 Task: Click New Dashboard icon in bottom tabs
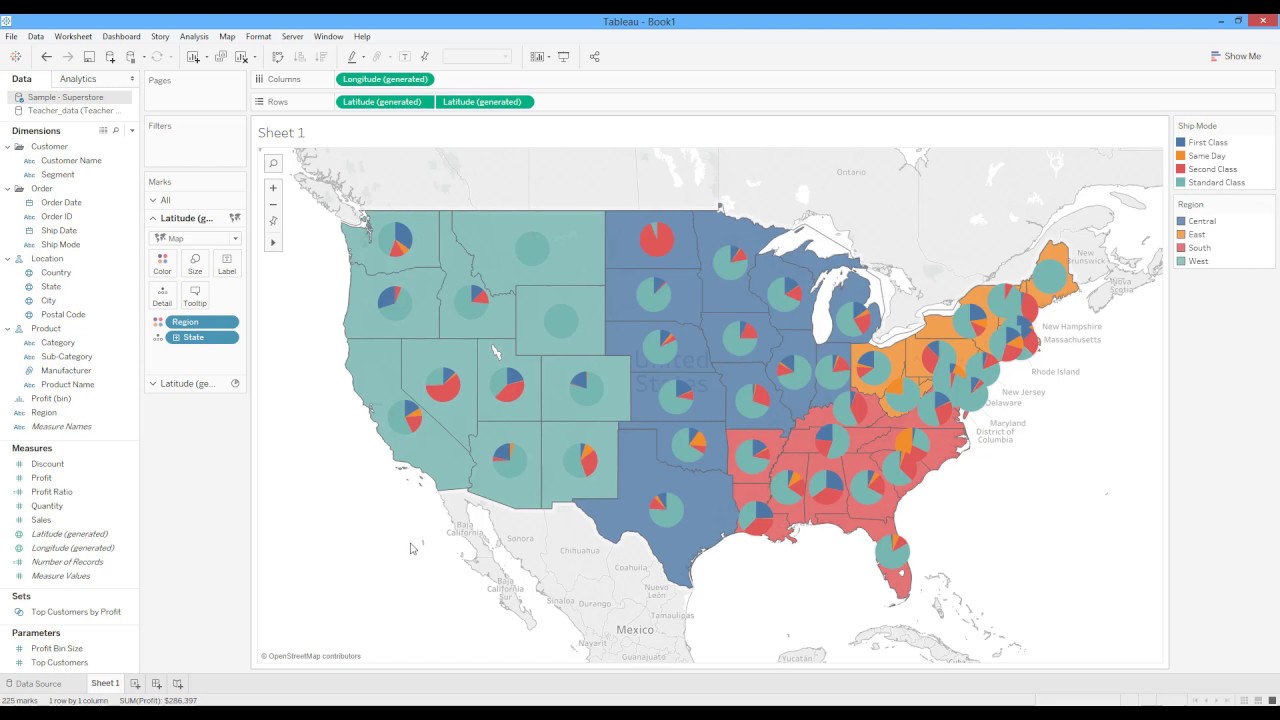coord(157,684)
